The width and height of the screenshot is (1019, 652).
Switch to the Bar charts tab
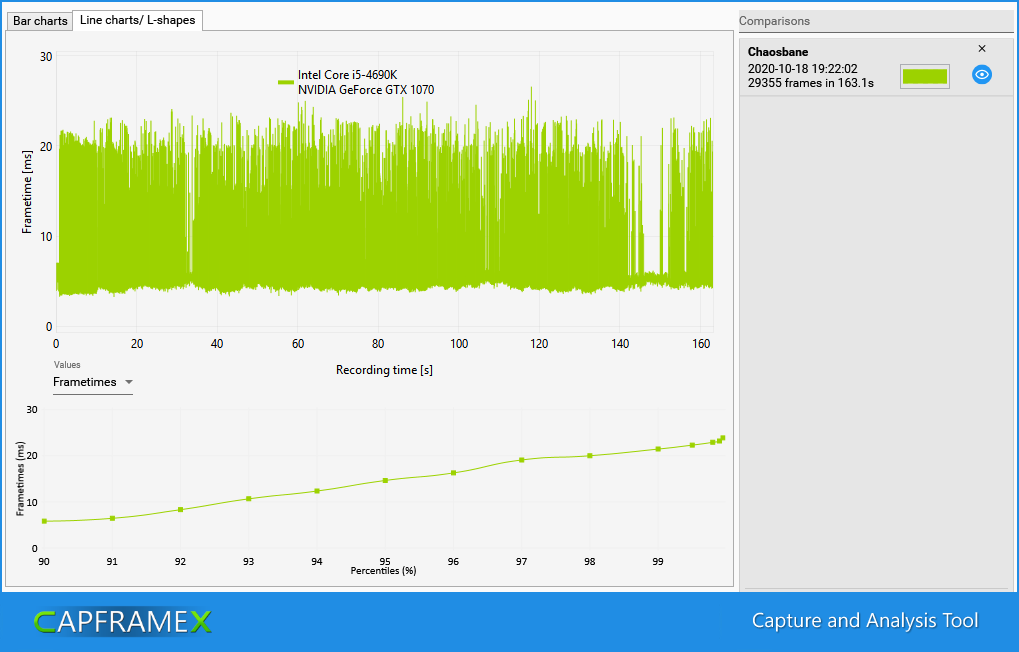pyautogui.click(x=40, y=21)
